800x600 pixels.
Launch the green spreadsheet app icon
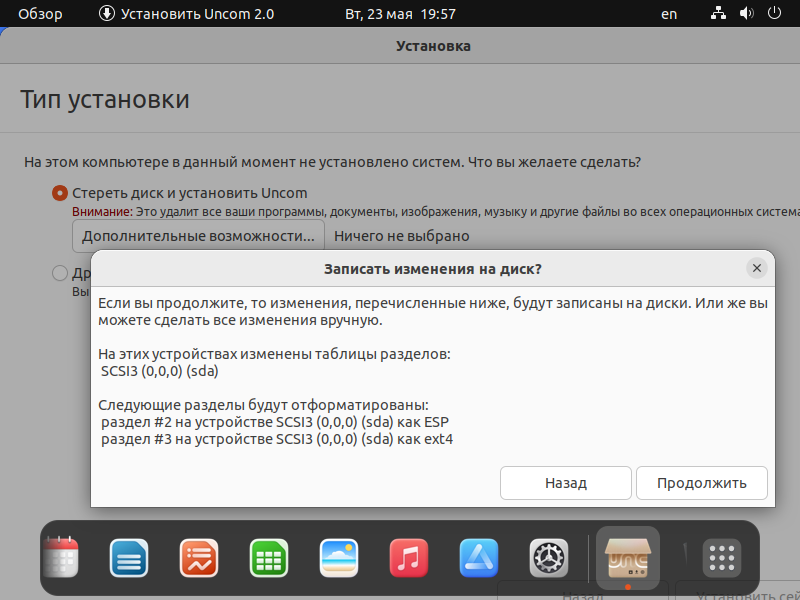click(269, 558)
